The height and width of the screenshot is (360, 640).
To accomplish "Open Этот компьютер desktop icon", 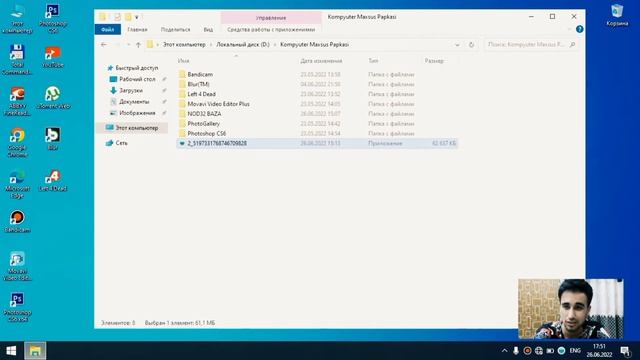I will click(17, 19).
